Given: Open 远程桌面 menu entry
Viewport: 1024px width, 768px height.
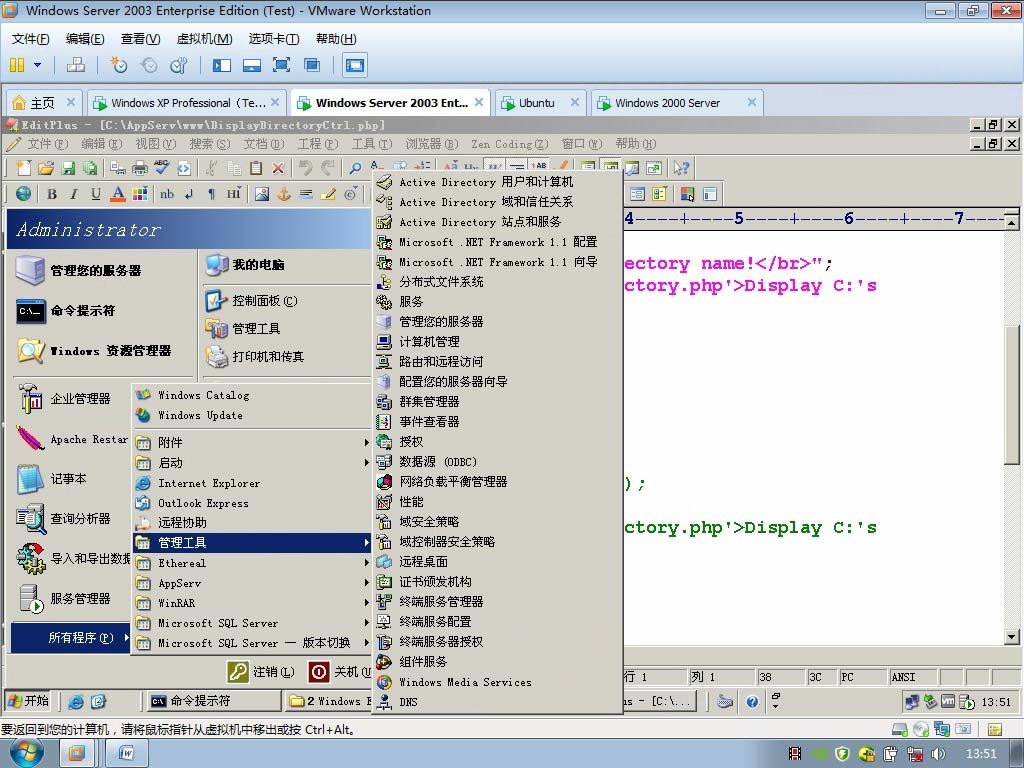Looking at the screenshot, I should [x=497, y=562].
